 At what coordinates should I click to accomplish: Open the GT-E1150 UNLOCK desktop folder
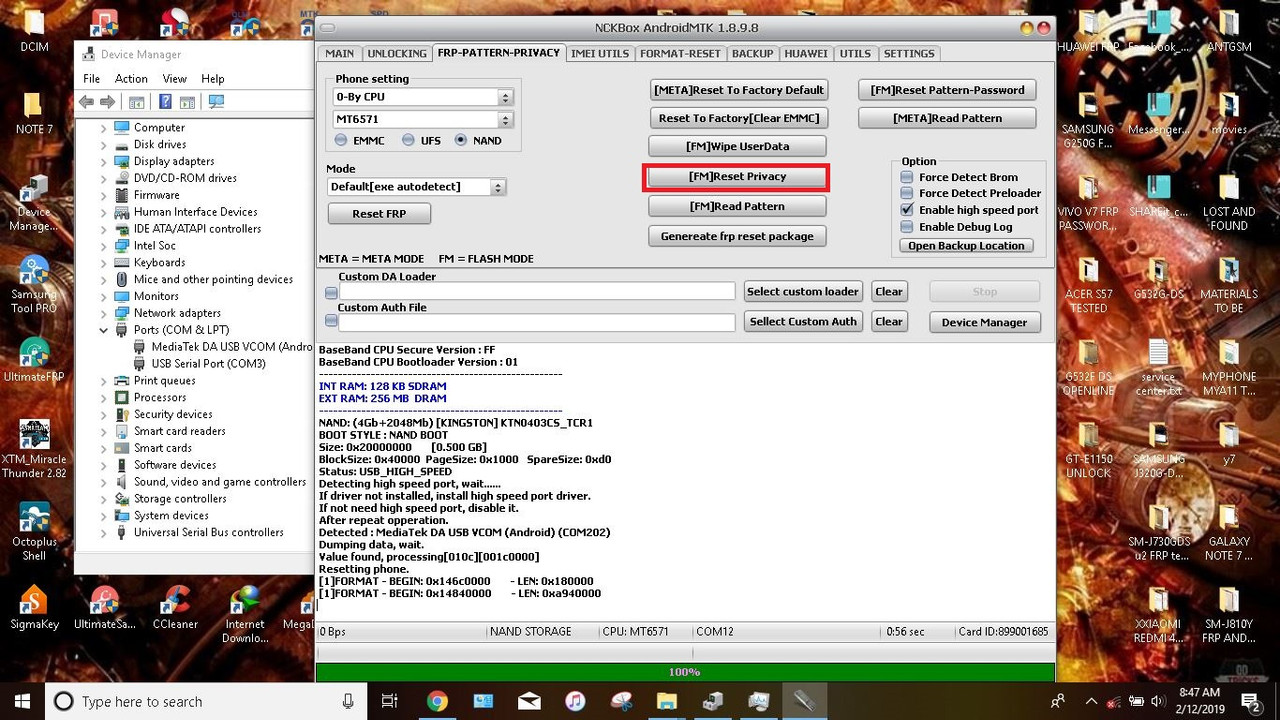pyautogui.click(x=1088, y=450)
